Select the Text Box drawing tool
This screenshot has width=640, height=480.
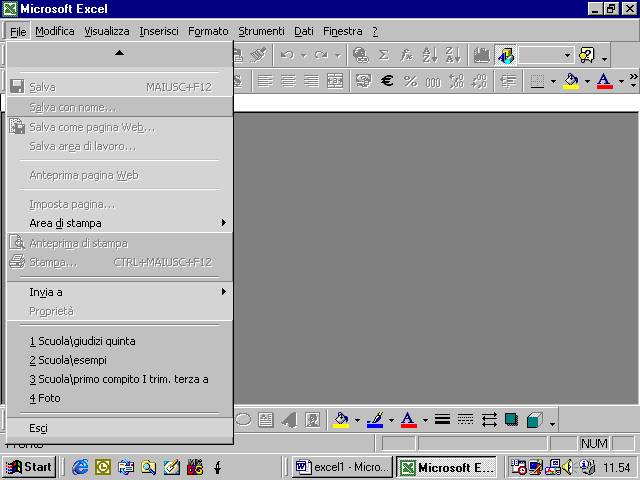(266, 420)
